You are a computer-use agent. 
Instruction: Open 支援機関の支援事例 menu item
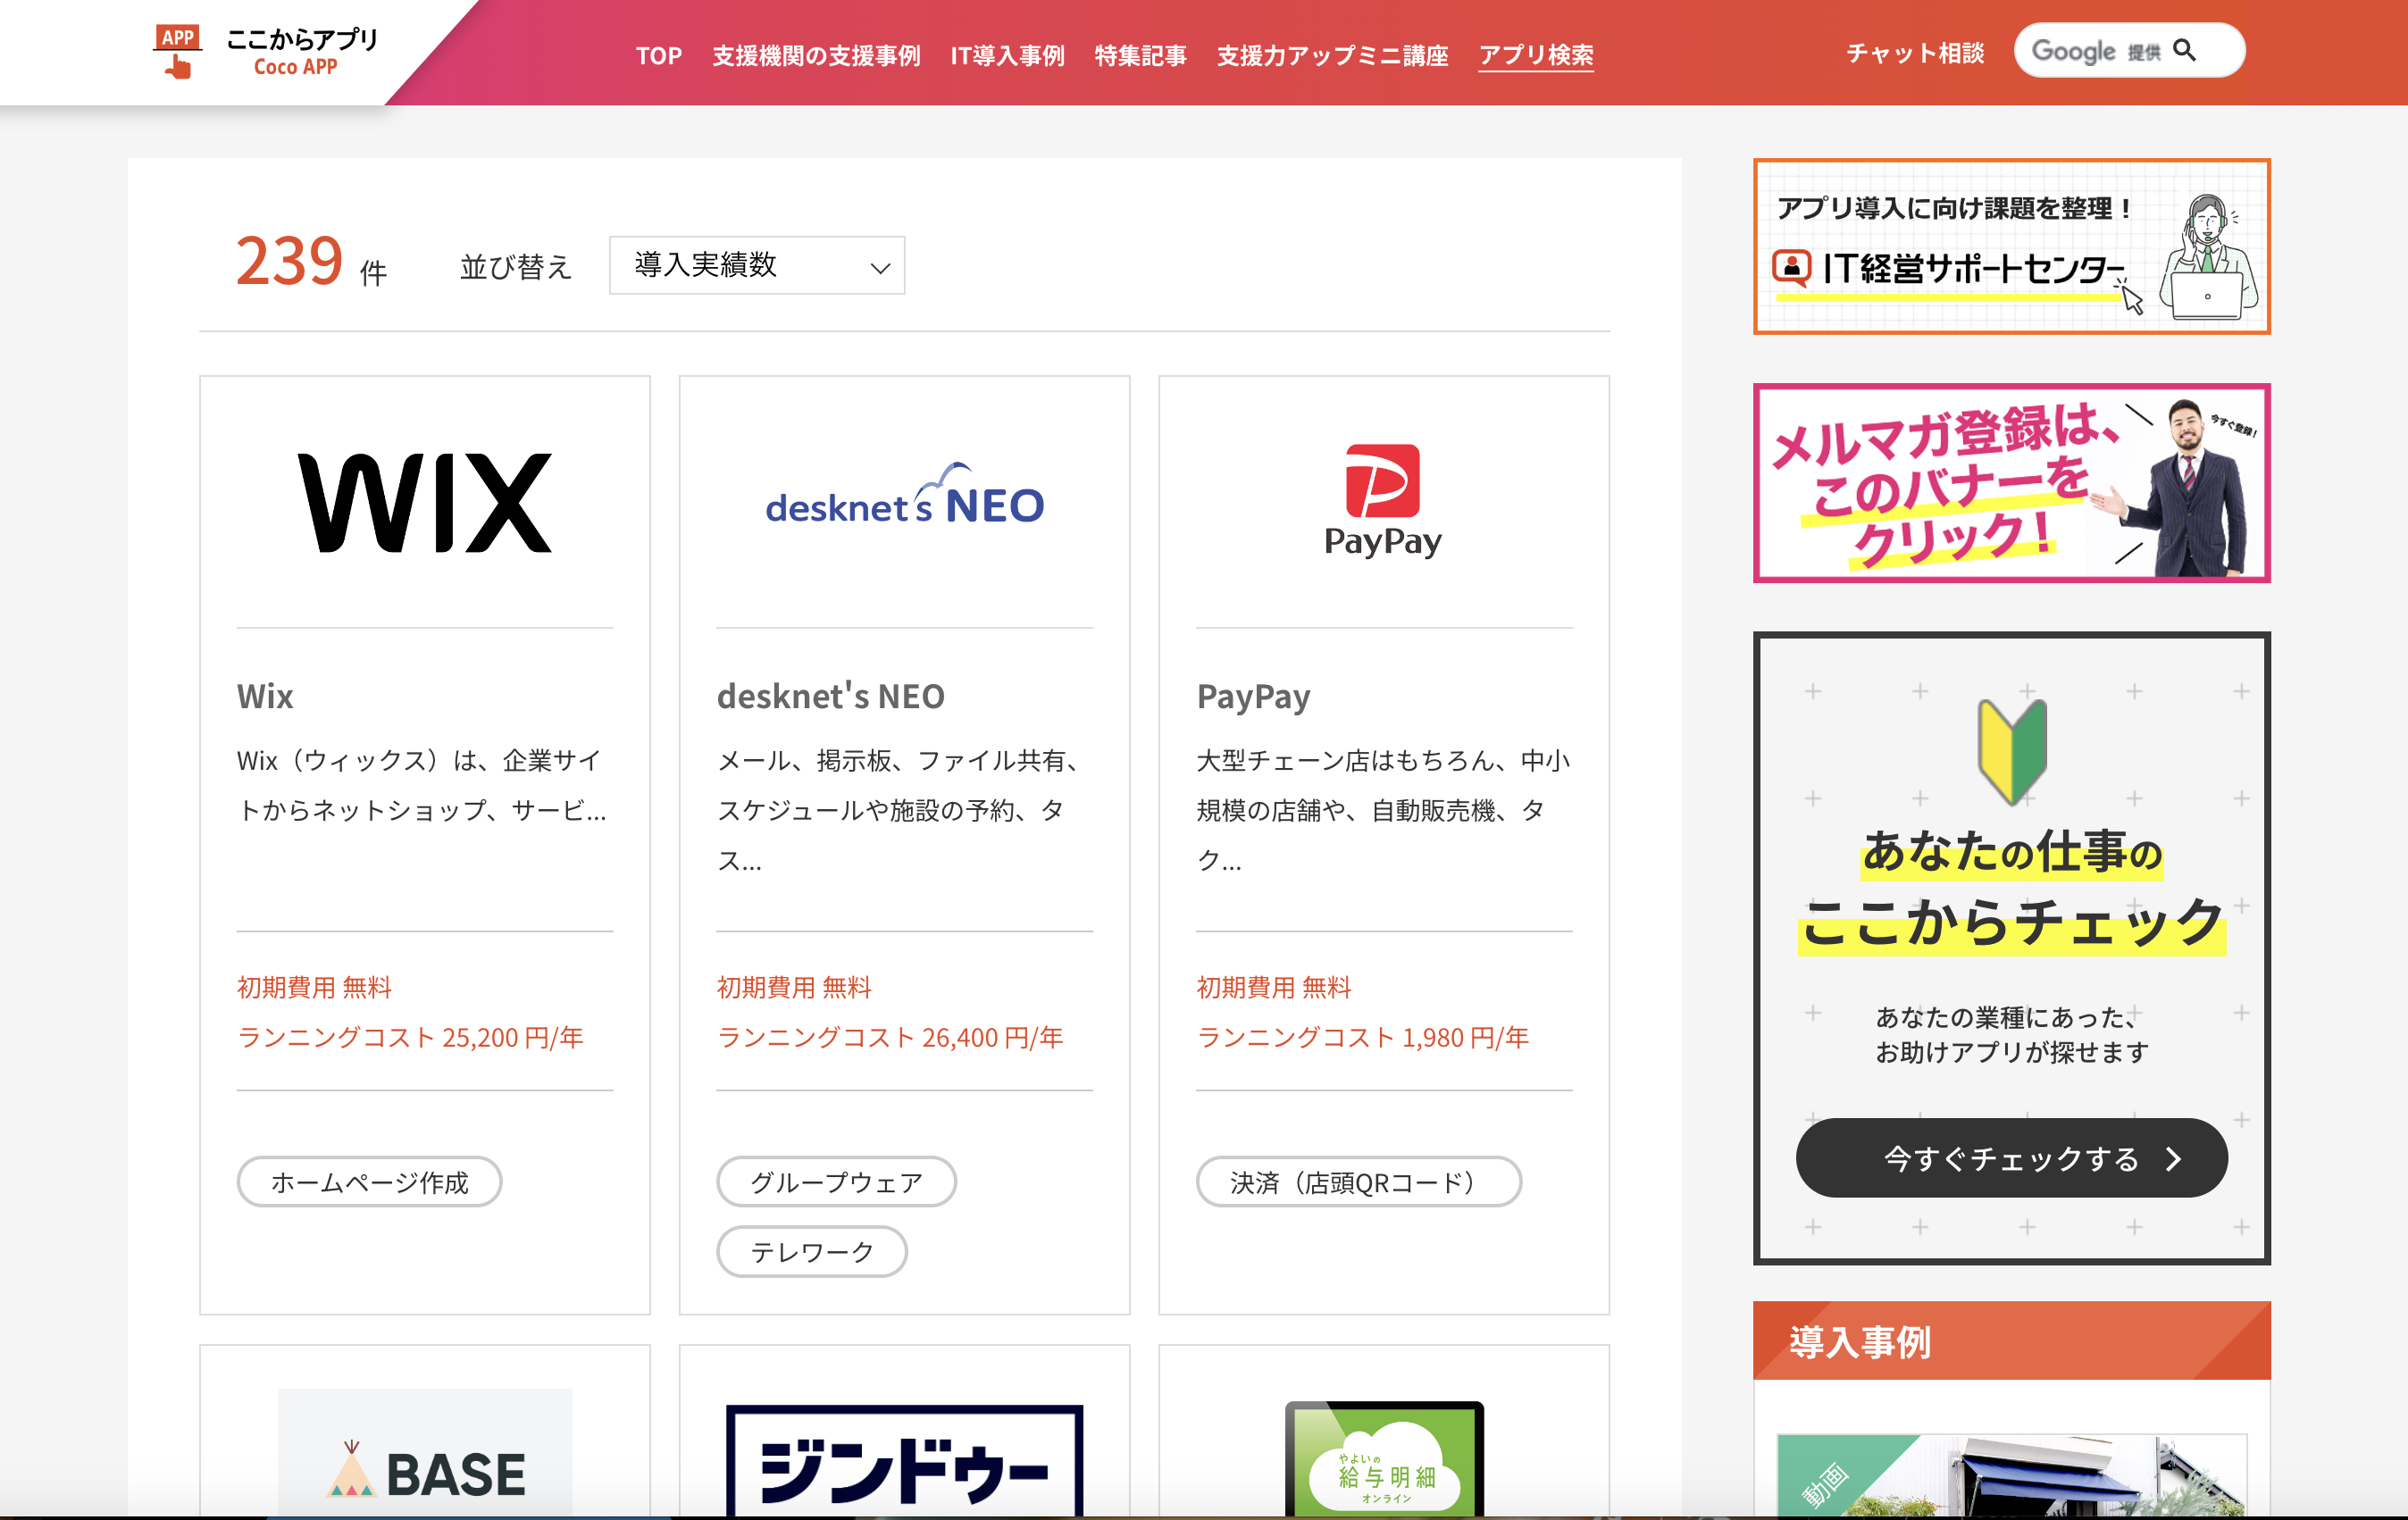(x=816, y=55)
